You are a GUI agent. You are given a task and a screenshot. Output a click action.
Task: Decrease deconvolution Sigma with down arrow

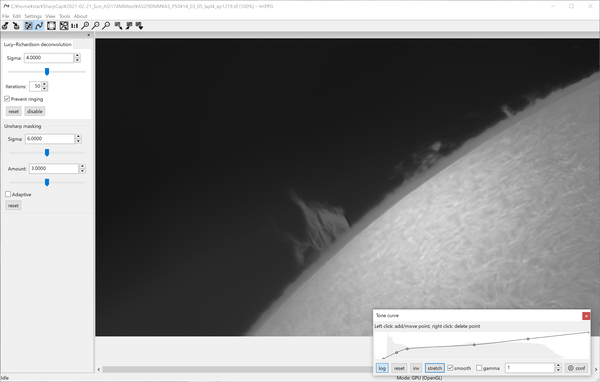pos(77,60)
